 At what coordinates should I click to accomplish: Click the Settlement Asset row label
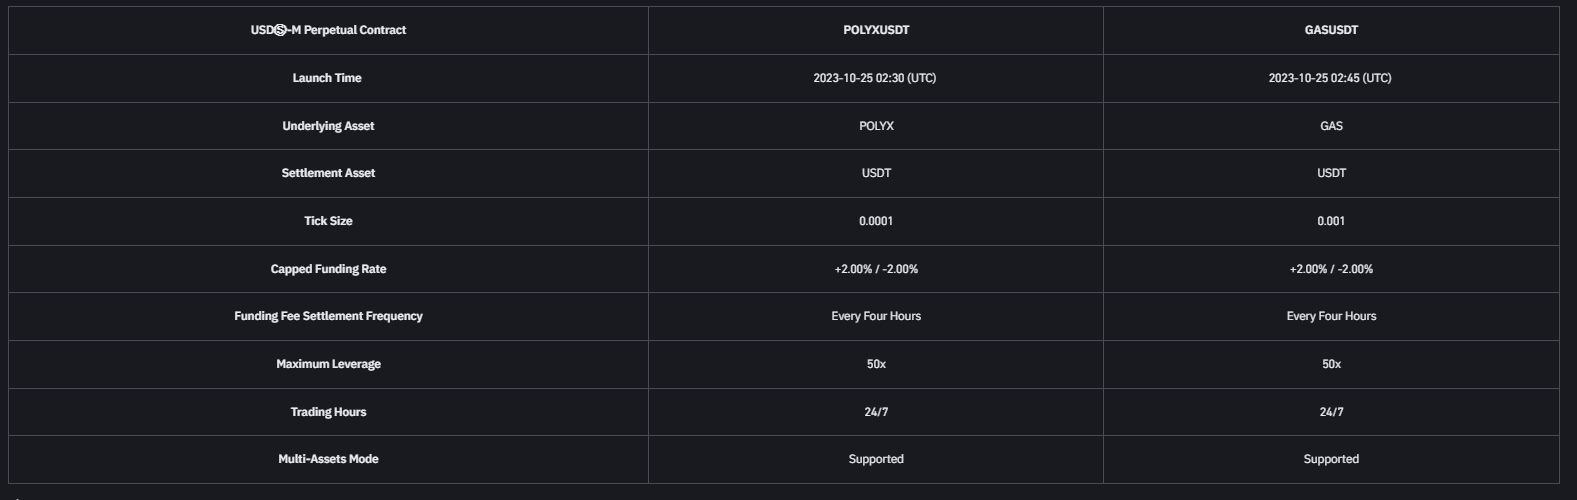tap(328, 173)
